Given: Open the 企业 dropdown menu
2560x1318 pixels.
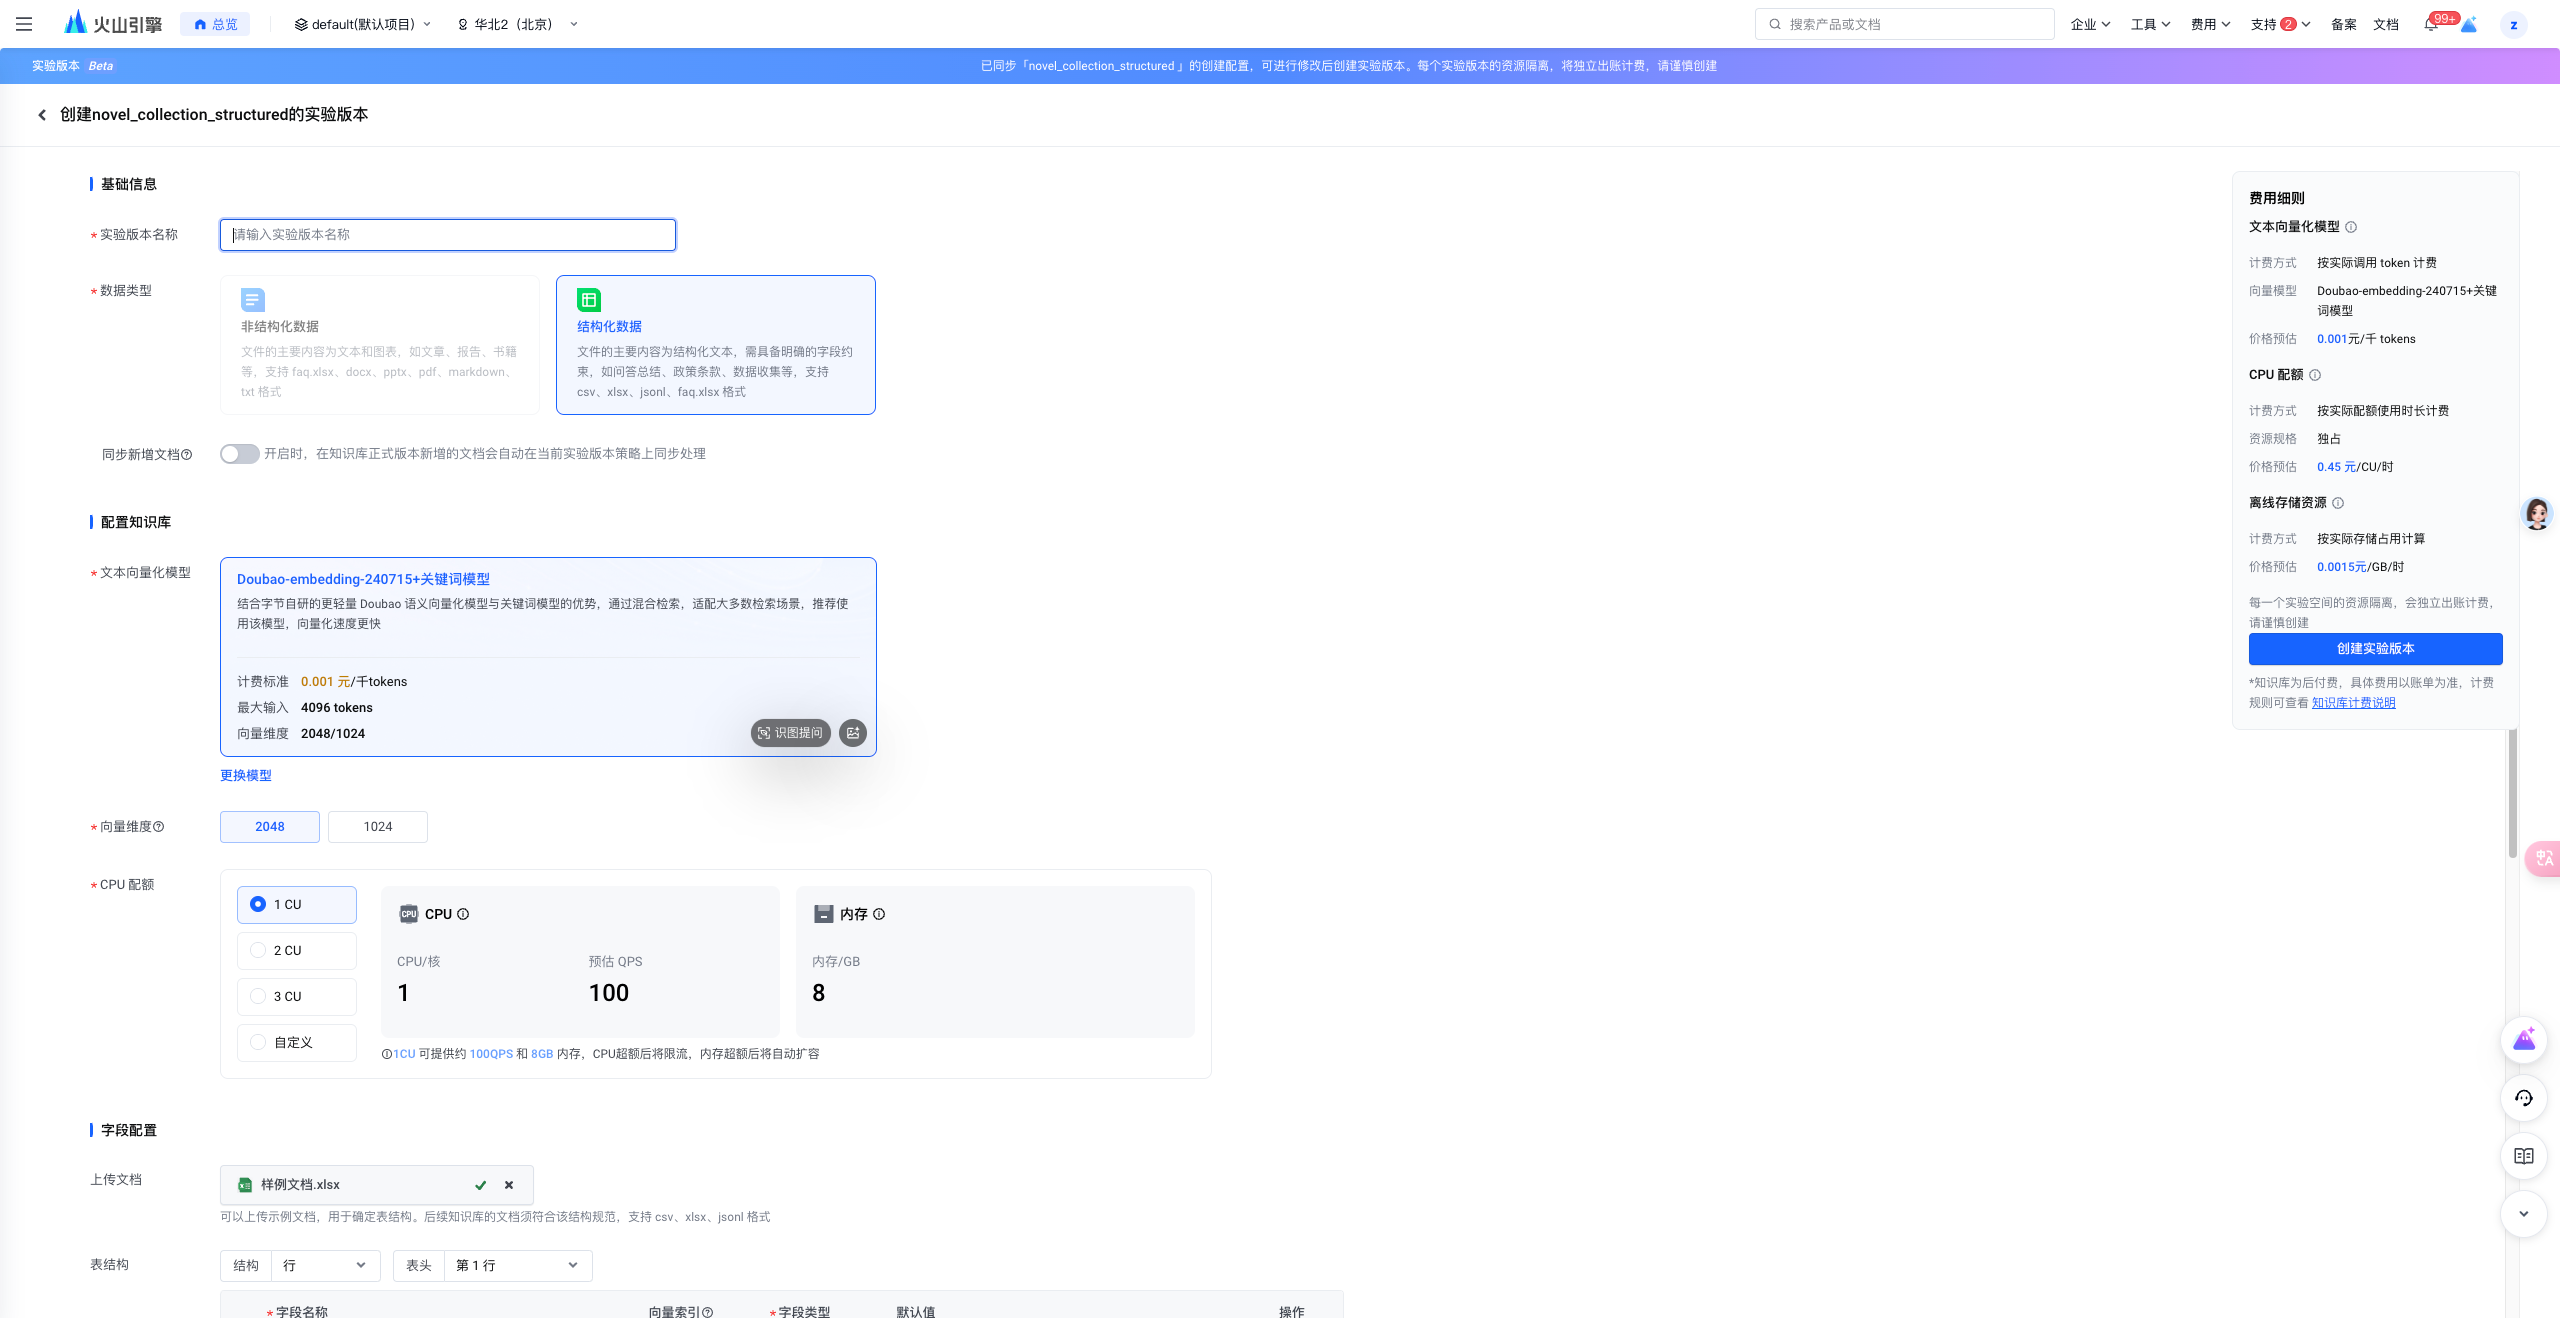Looking at the screenshot, I should coord(2090,24).
